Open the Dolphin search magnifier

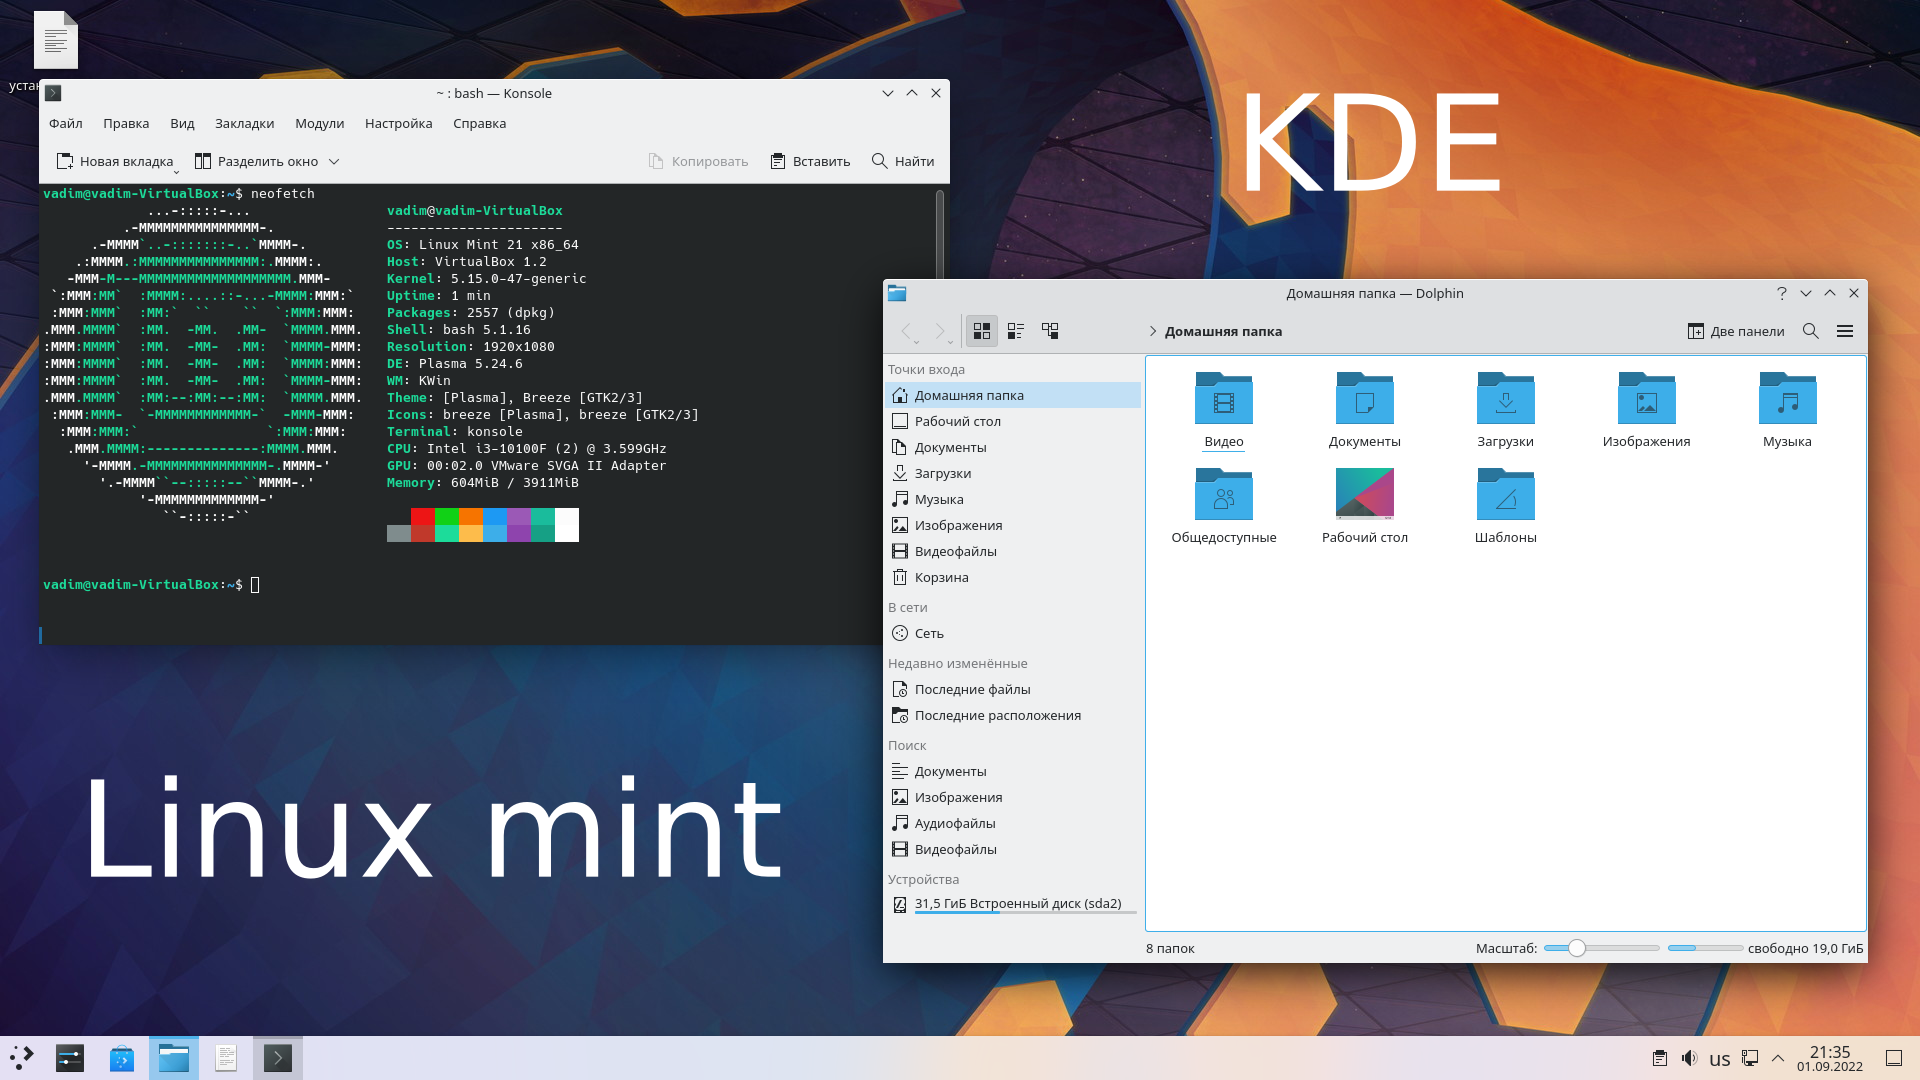[1810, 331]
